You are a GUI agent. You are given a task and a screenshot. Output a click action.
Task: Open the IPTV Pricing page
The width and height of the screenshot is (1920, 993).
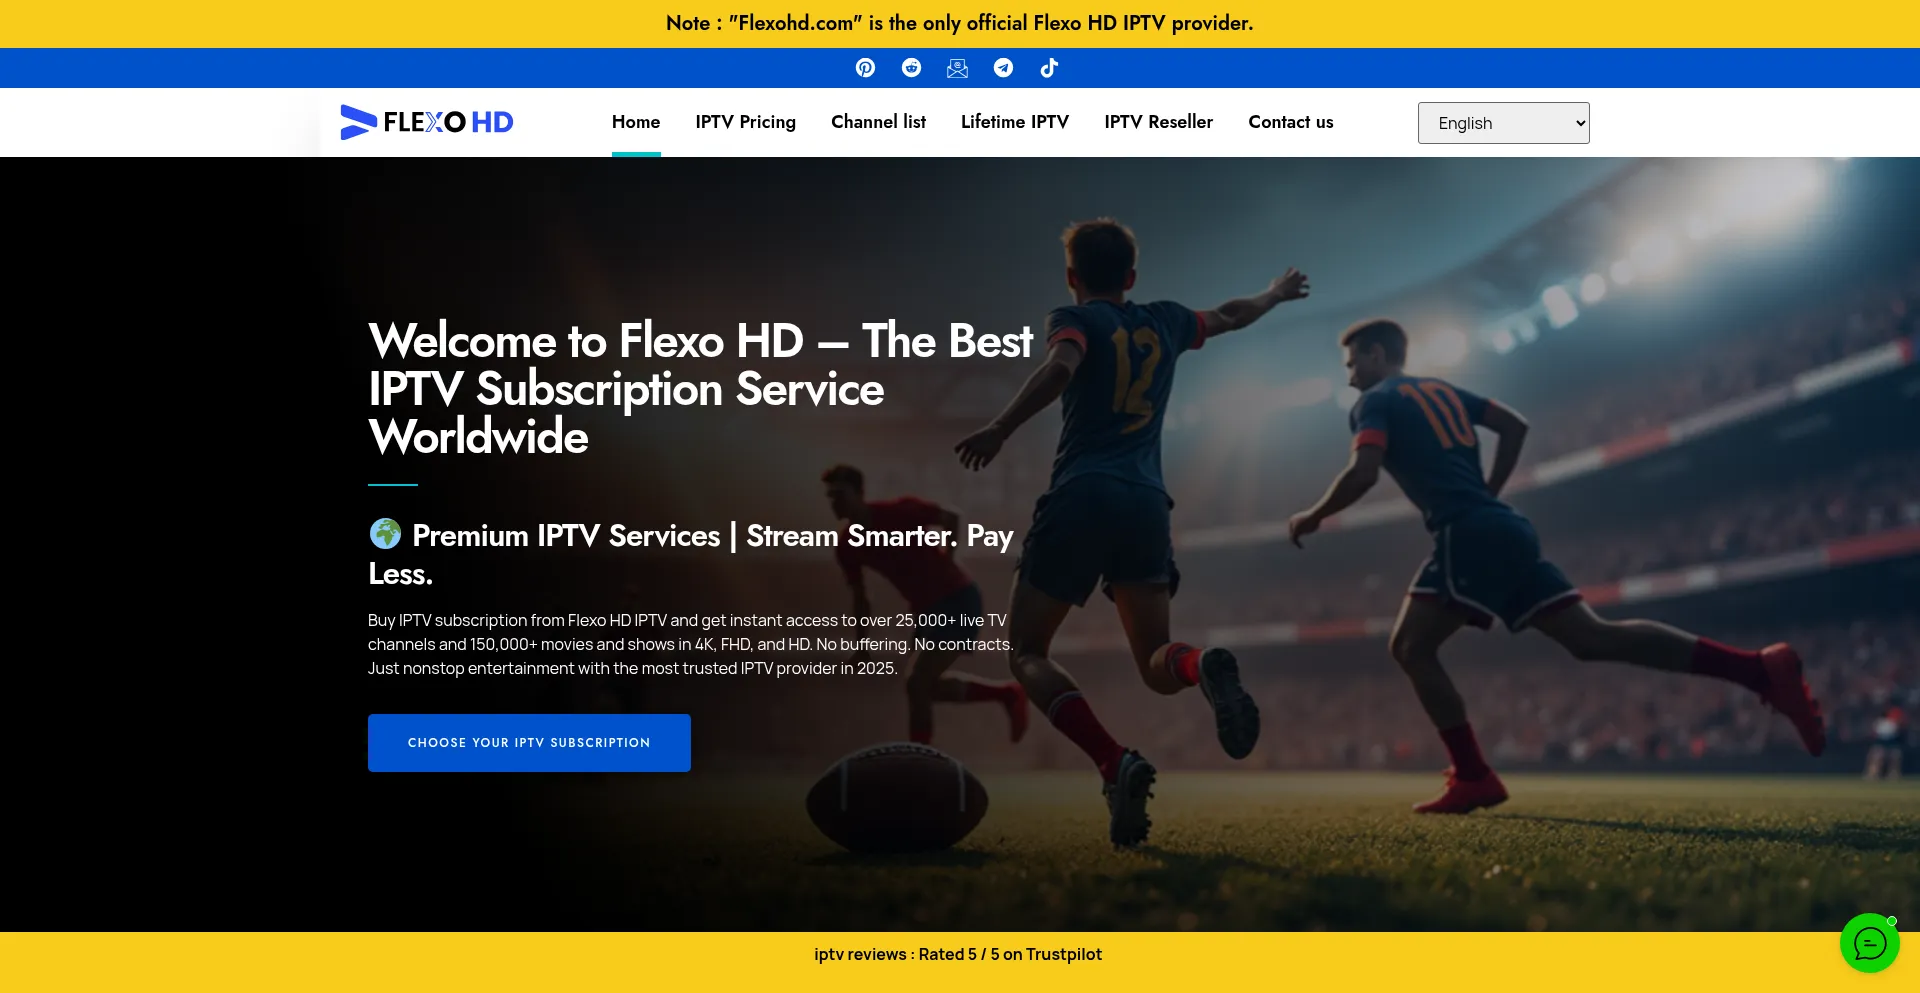tap(746, 122)
